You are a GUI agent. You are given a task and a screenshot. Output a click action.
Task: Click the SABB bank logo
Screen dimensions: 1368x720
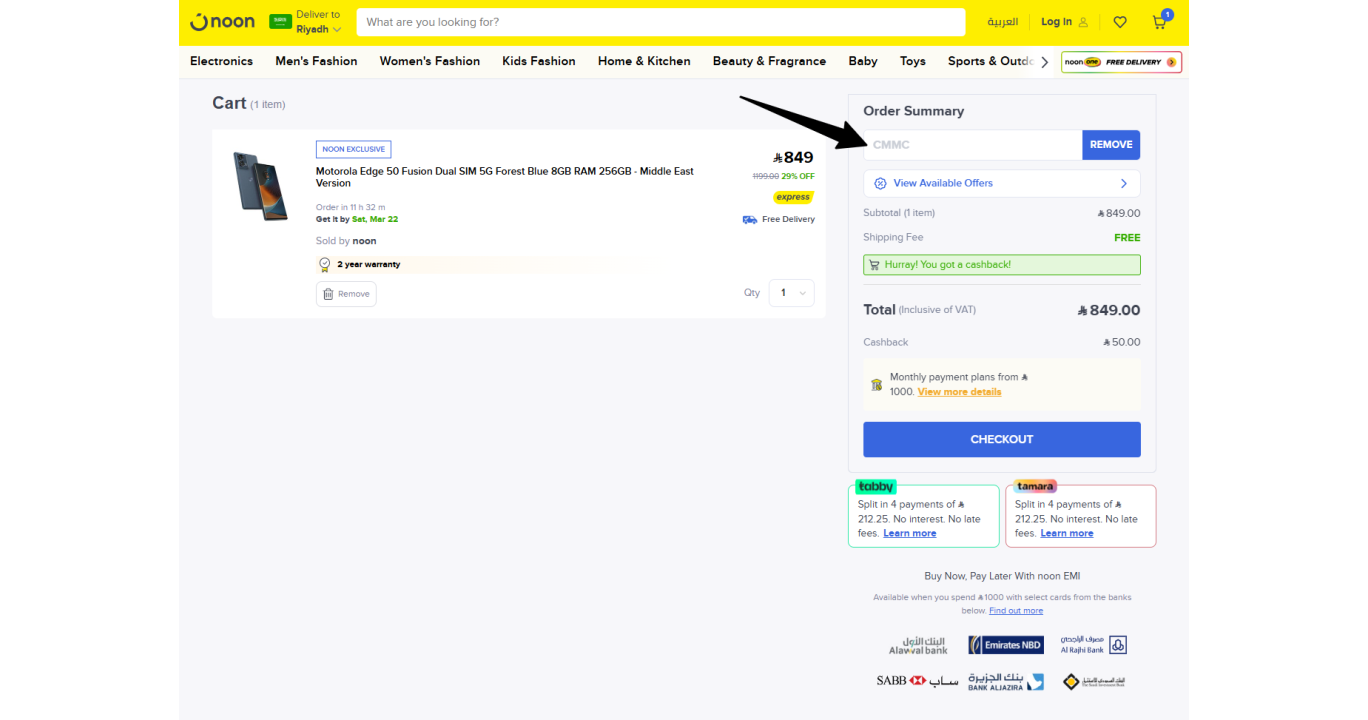point(917,681)
